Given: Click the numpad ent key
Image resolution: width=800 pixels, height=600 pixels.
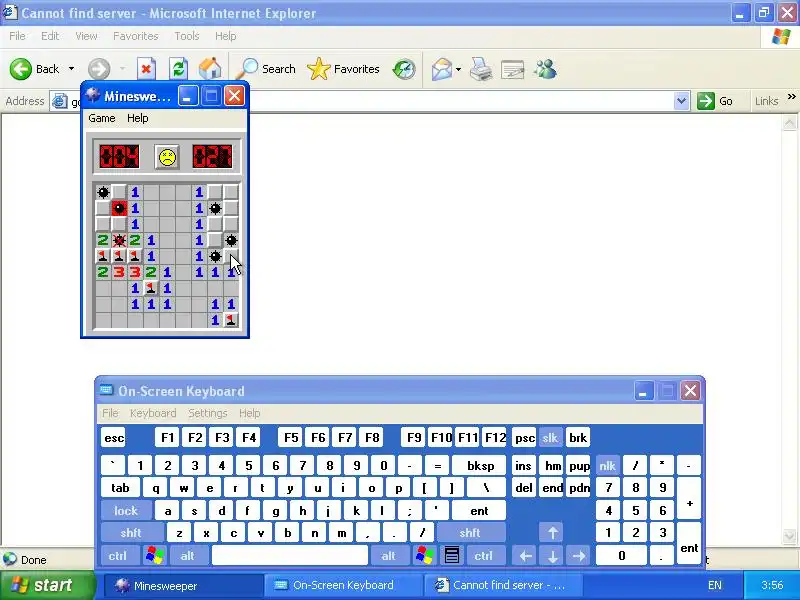Looking at the screenshot, I should [x=689, y=544].
